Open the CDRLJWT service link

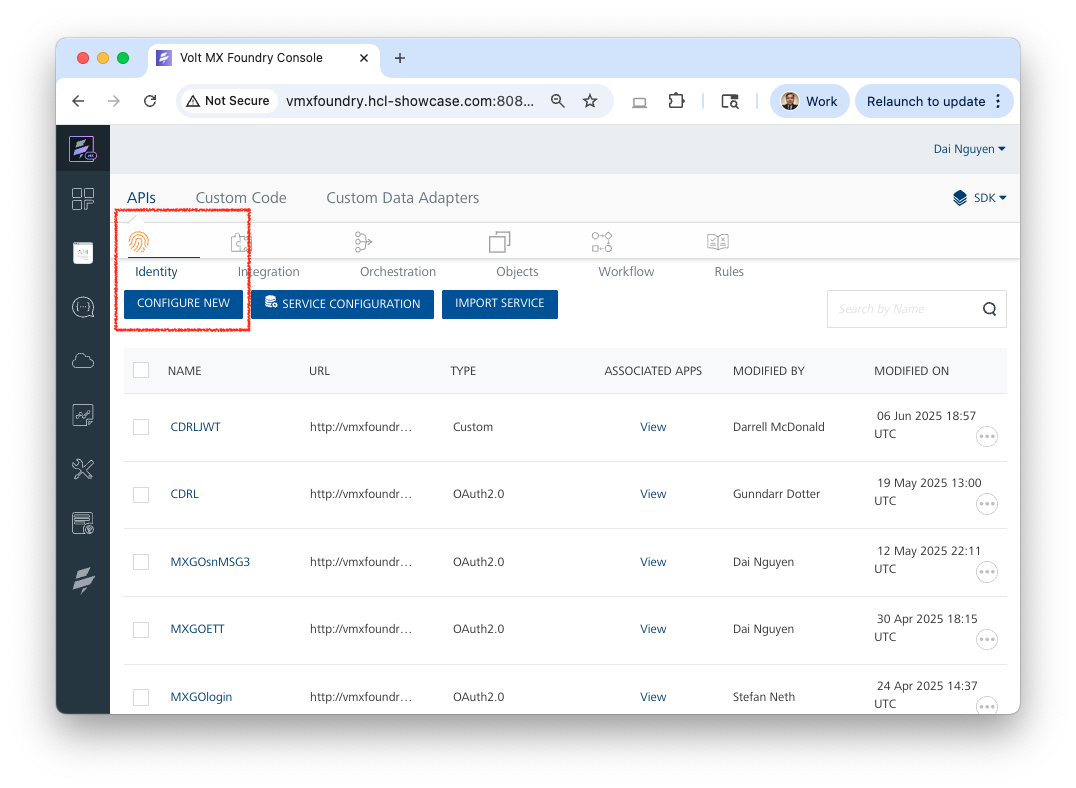pos(196,427)
